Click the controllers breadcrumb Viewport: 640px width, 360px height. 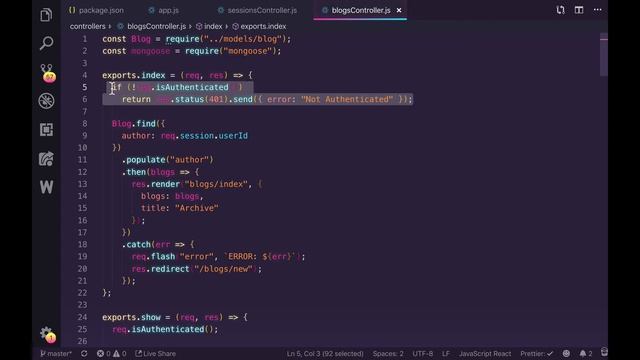[87, 26]
